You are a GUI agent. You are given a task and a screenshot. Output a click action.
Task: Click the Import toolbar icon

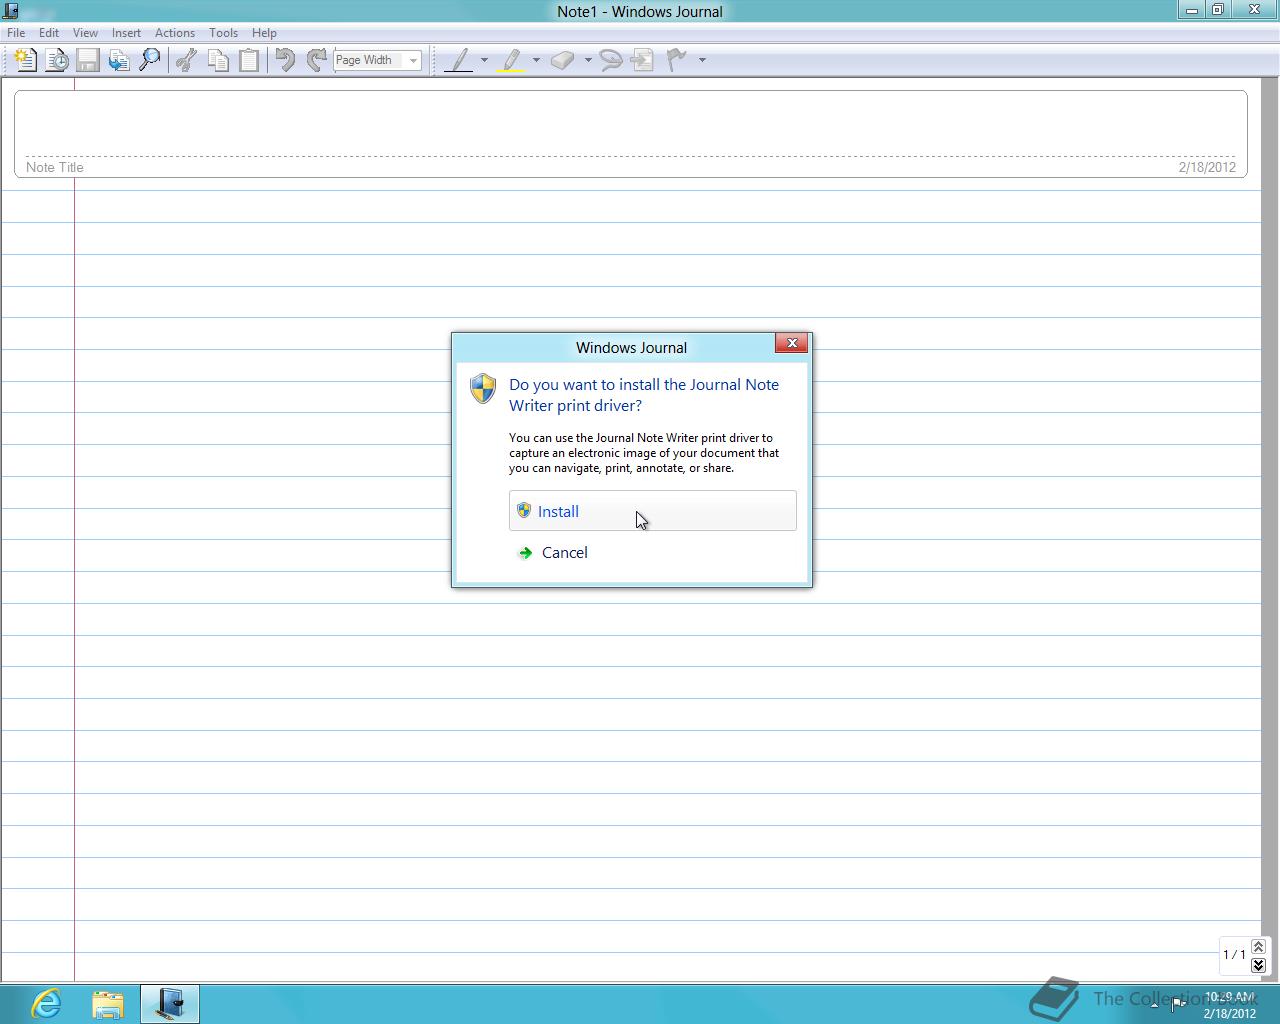pos(119,60)
